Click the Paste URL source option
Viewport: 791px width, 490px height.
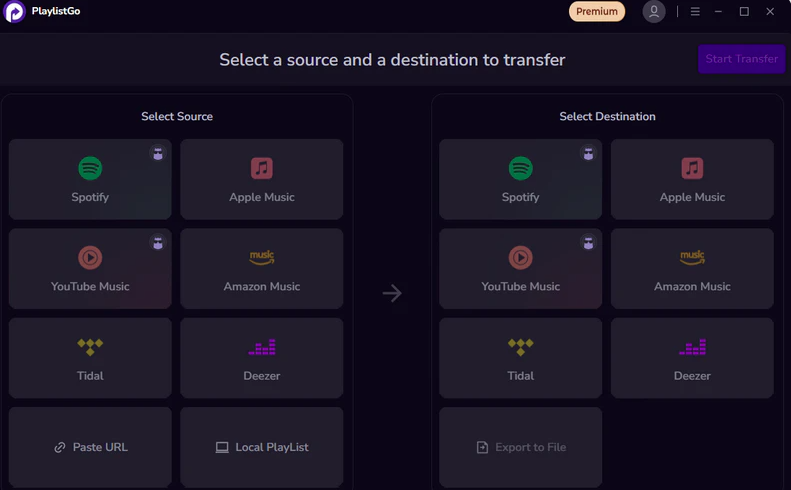[x=90, y=447]
